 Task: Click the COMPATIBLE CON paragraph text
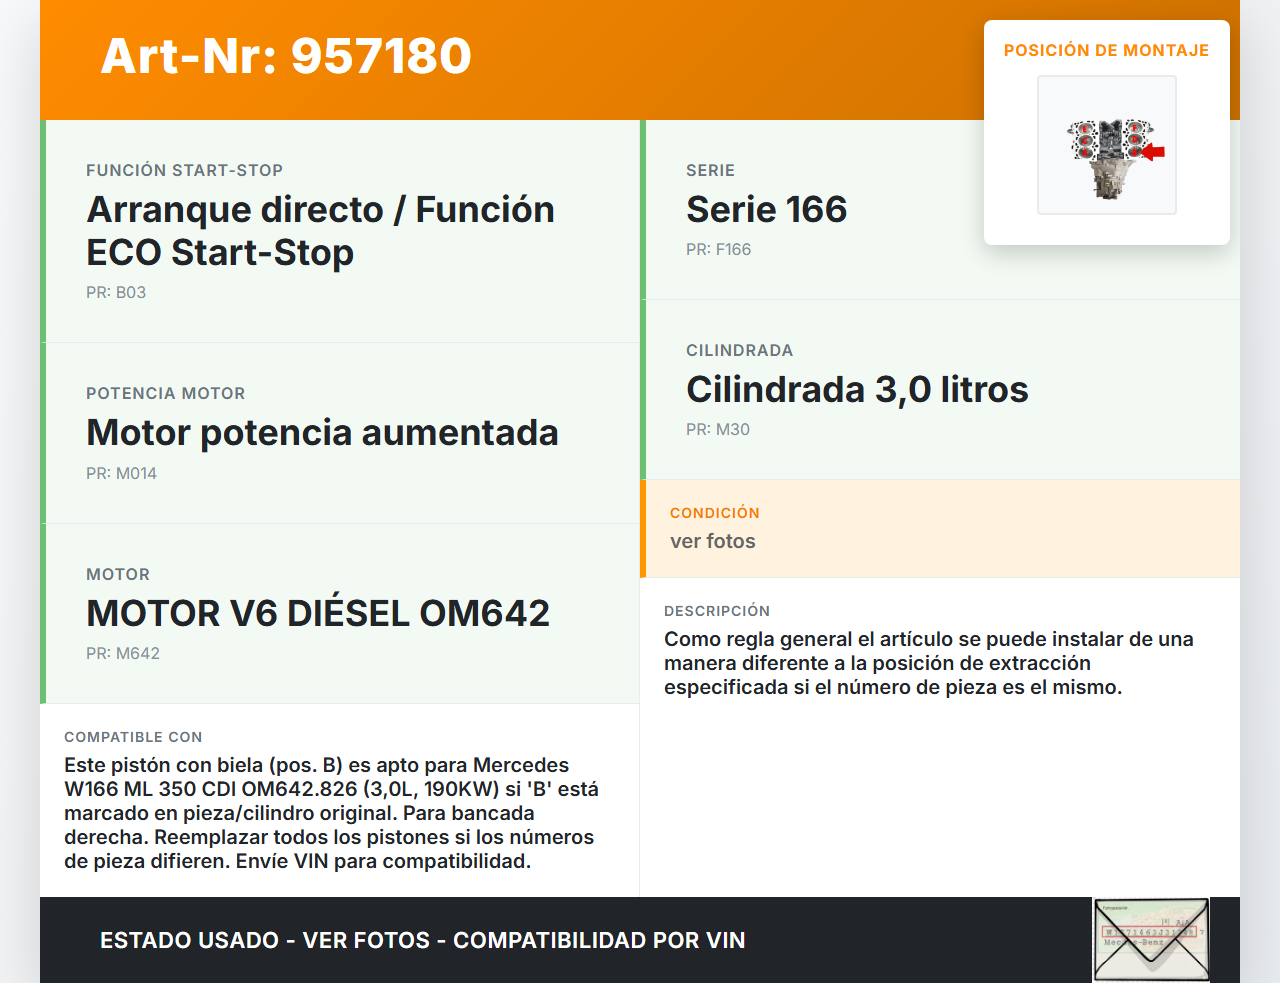[x=330, y=813]
